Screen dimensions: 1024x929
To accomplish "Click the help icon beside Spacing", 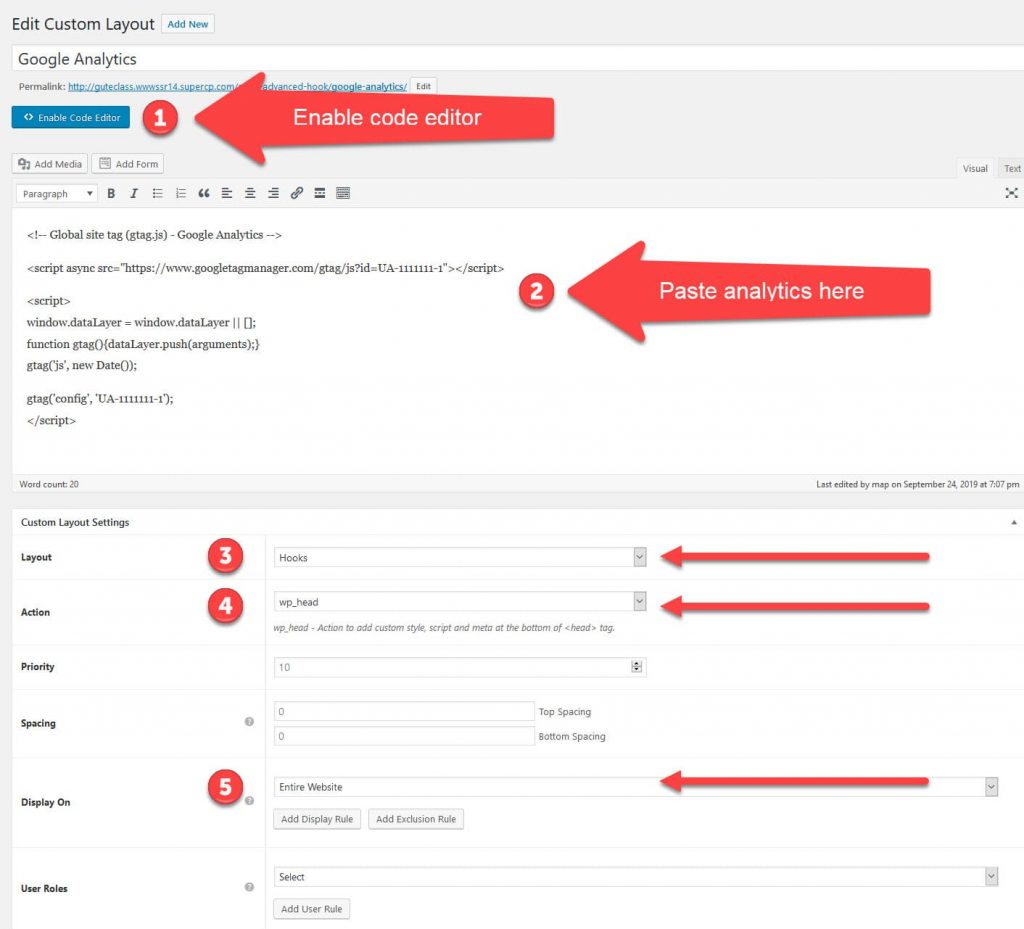I will [x=249, y=721].
